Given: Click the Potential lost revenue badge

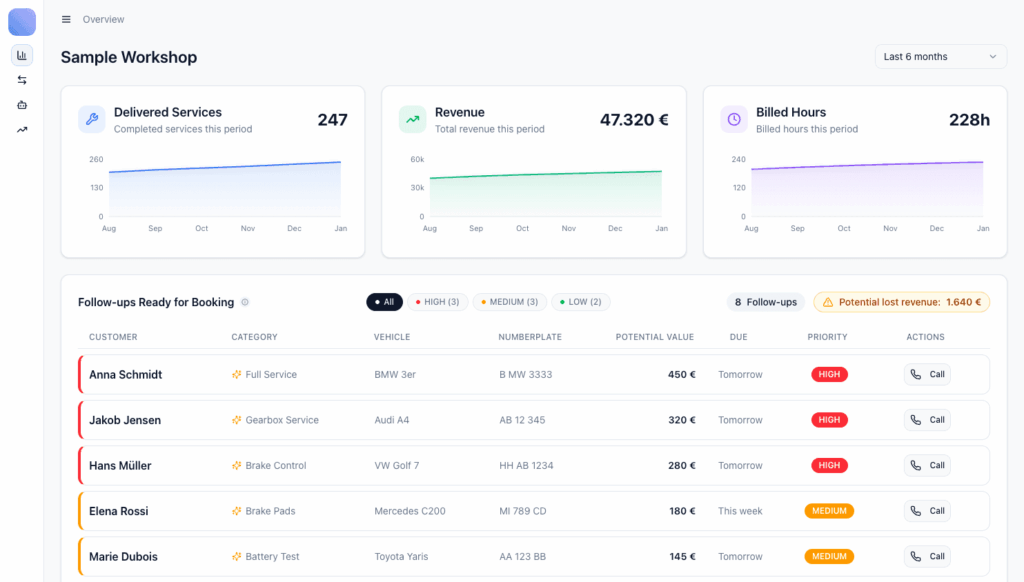Looking at the screenshot, I should coord(901,302).
